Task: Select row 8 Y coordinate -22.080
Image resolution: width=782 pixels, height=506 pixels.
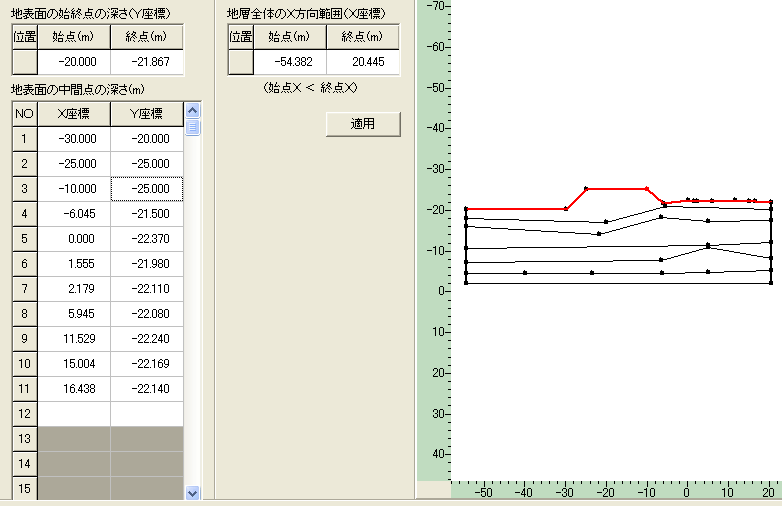Action: (x=147, y=314)
